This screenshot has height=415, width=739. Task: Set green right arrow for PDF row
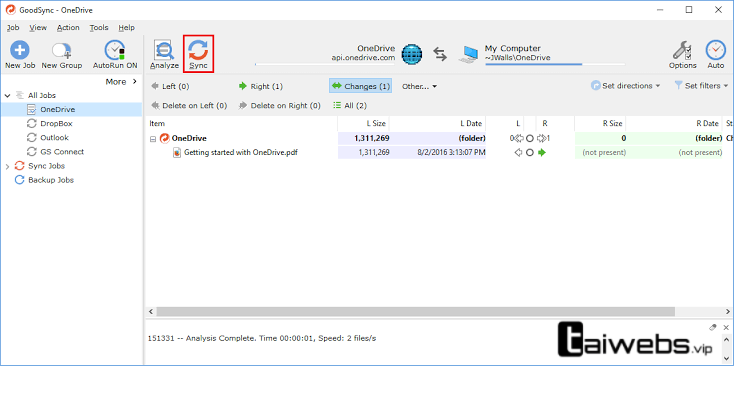(542, 153)
